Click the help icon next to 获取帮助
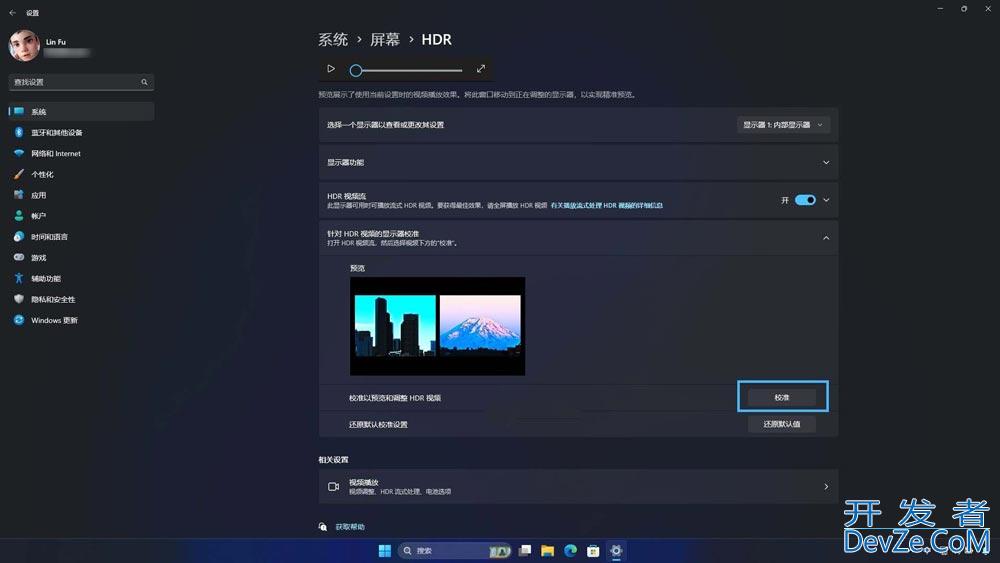Screen dimensions: 1000x563 323,527
